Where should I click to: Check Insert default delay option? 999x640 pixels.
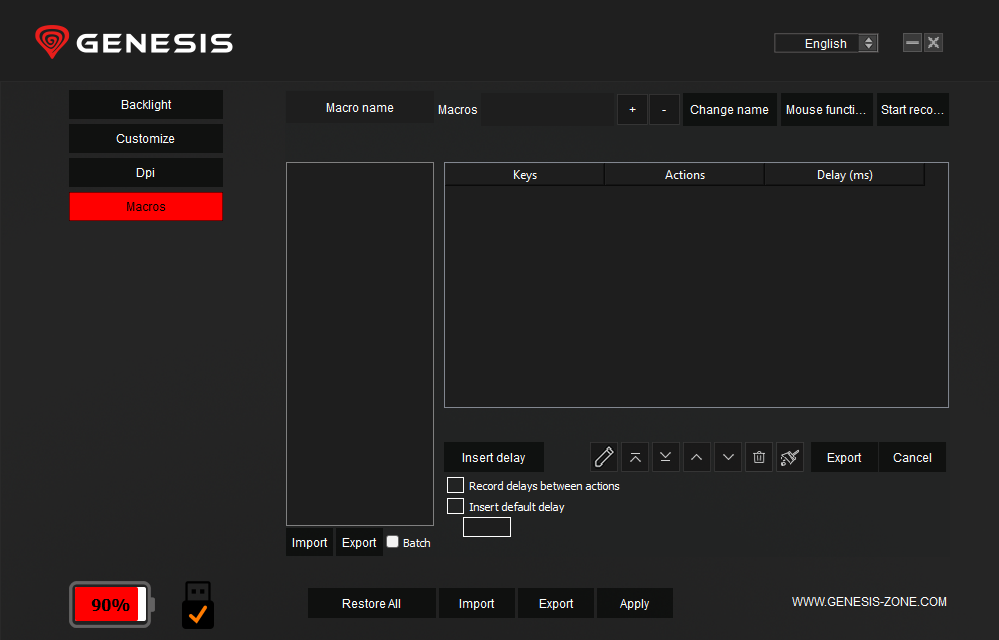pyautogui.click(x=456, y=506)
